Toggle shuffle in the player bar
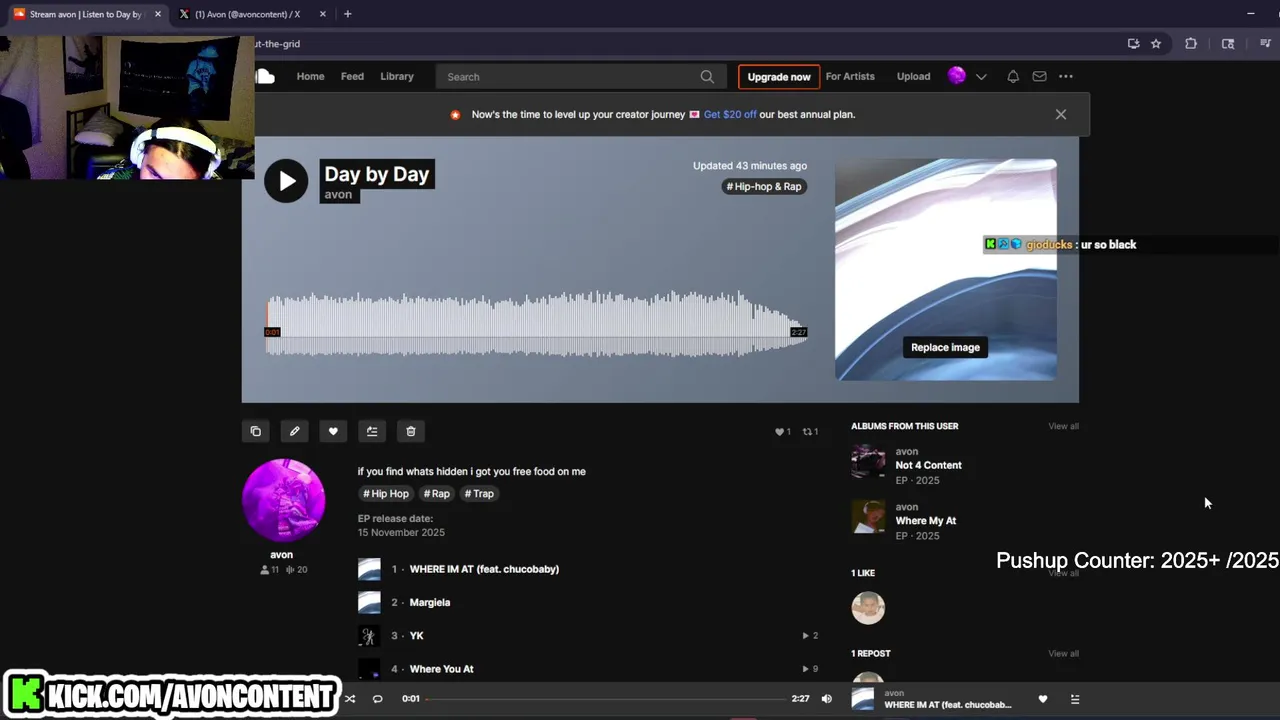The width and height of the screenshot is (1280, 720). tap(350, 699)
